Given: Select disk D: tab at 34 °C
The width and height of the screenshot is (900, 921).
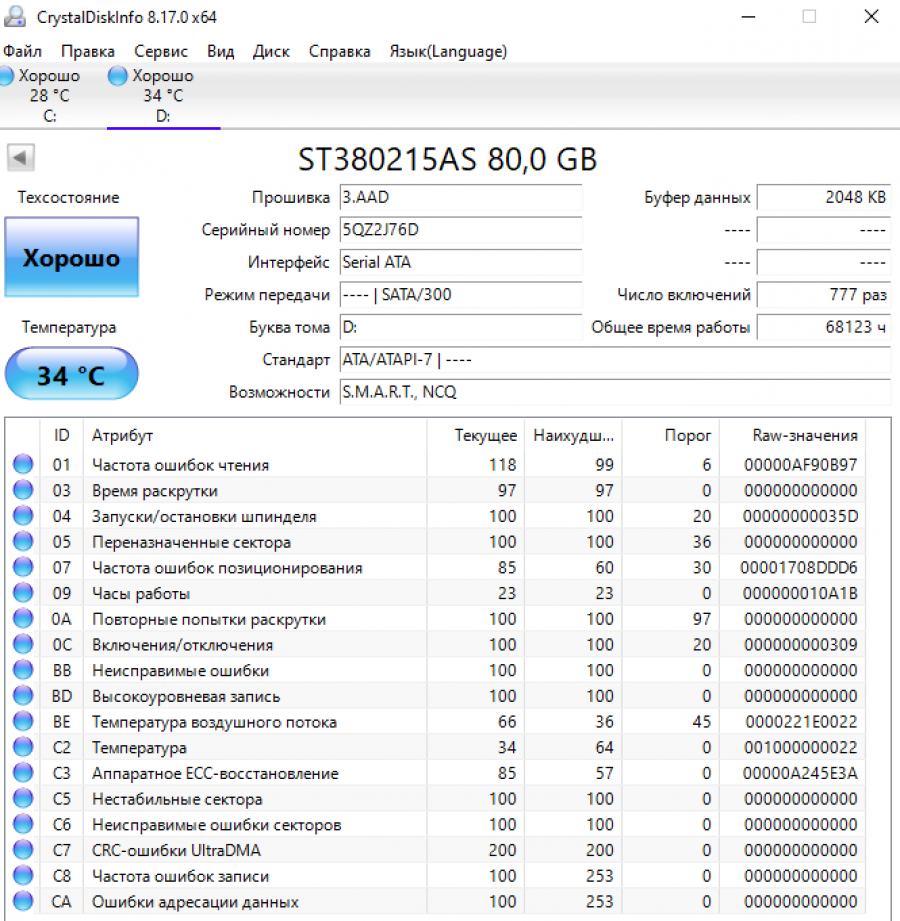Looking at the screenshot, I should coord(163,96).
